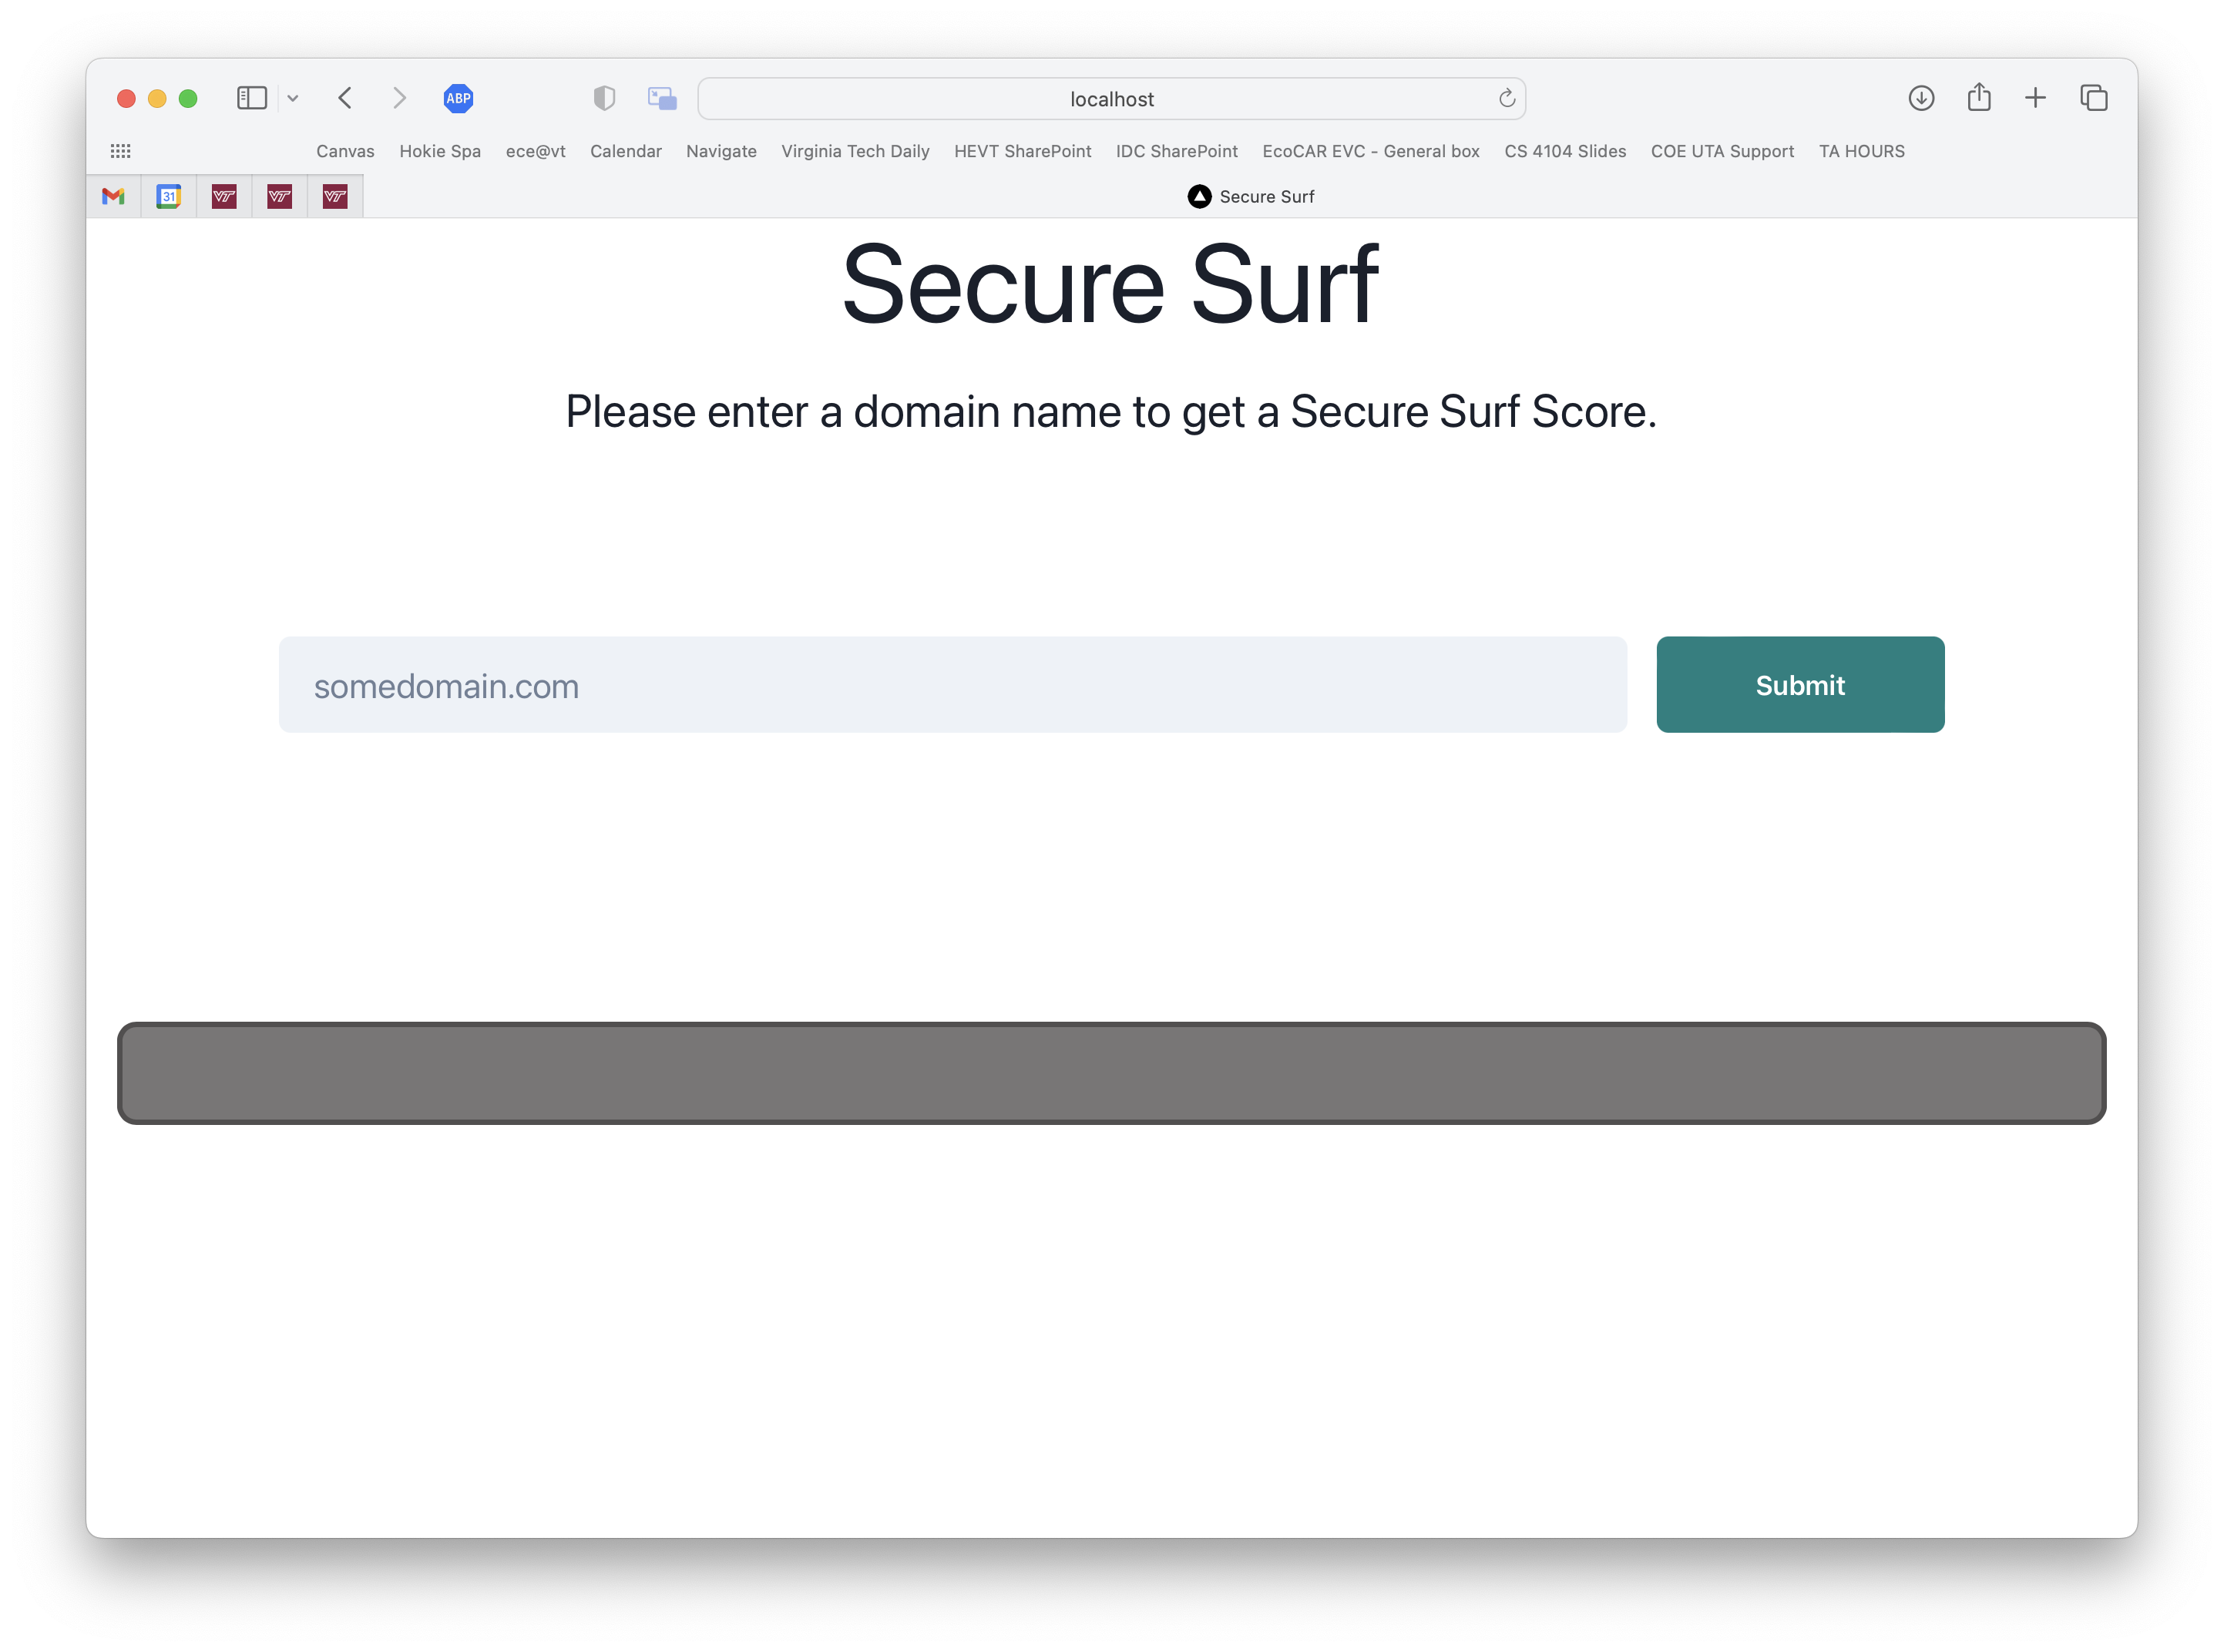Show the favorites grid icon

coord(121,151)
